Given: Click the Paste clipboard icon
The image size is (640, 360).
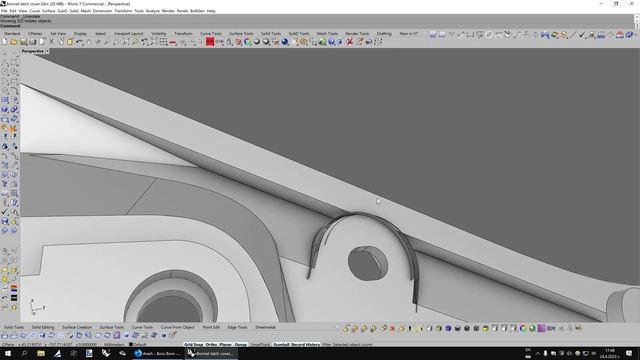Looking at the screenshot, I should pyautogui.click(x=70, y=42).
